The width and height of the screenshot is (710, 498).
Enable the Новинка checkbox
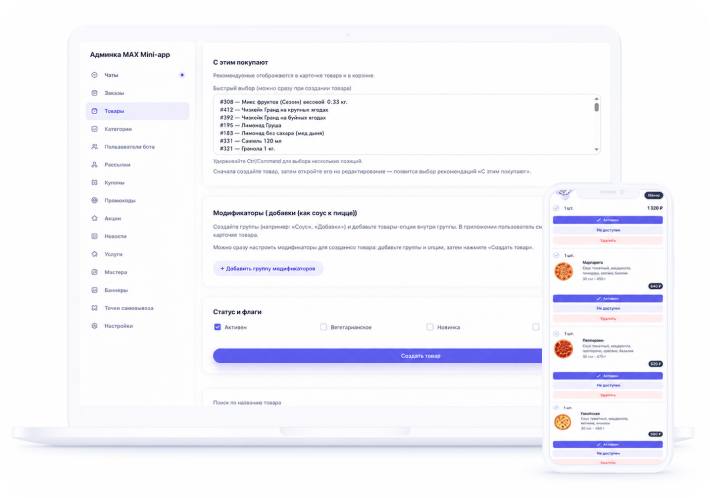(x=430, y=327)
